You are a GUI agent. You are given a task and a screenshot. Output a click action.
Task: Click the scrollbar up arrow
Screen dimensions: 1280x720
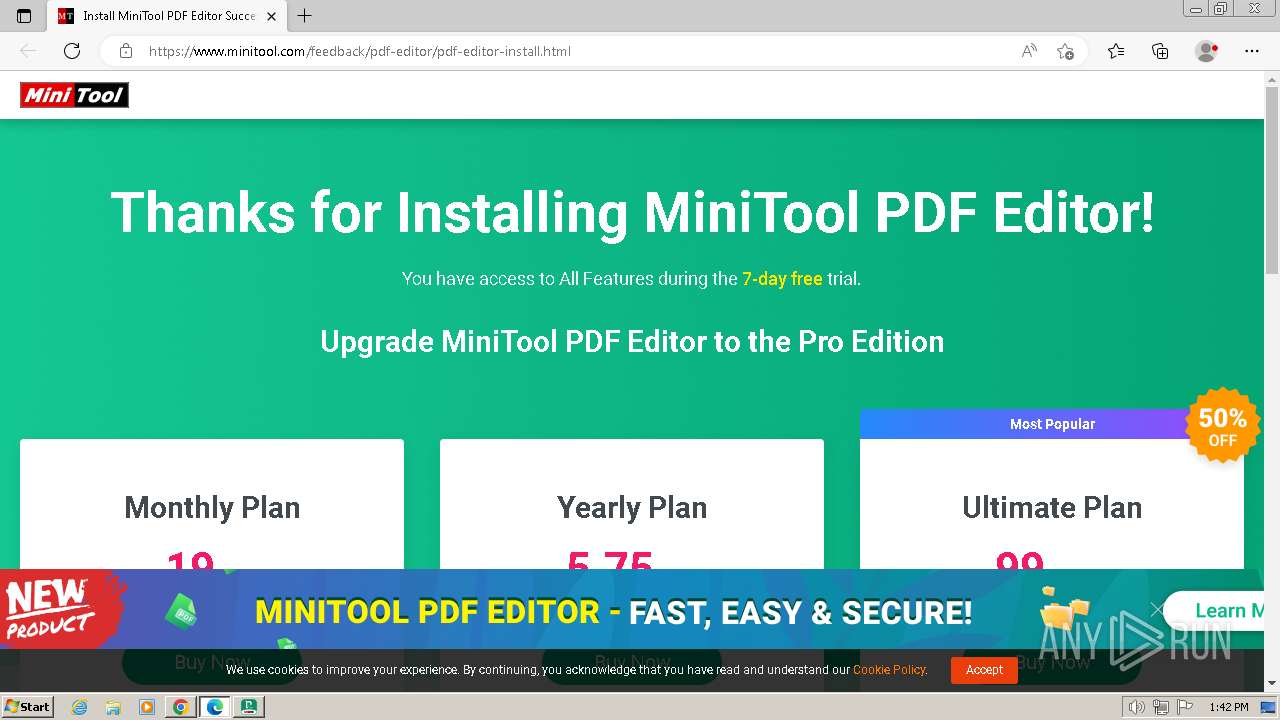[x=1272, y=77]
